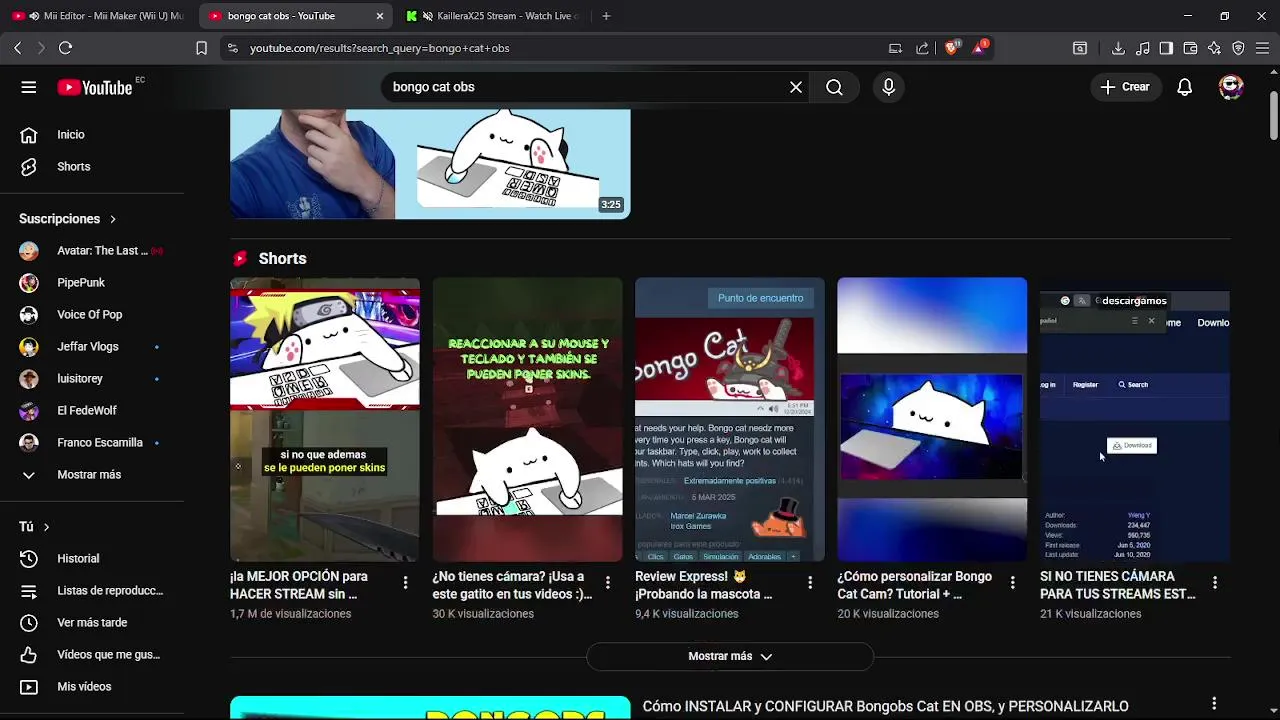Open the 3:25 Bongo Cat video thumbnail
Viewport: 1280px width, 720px height.
point(430,164)
